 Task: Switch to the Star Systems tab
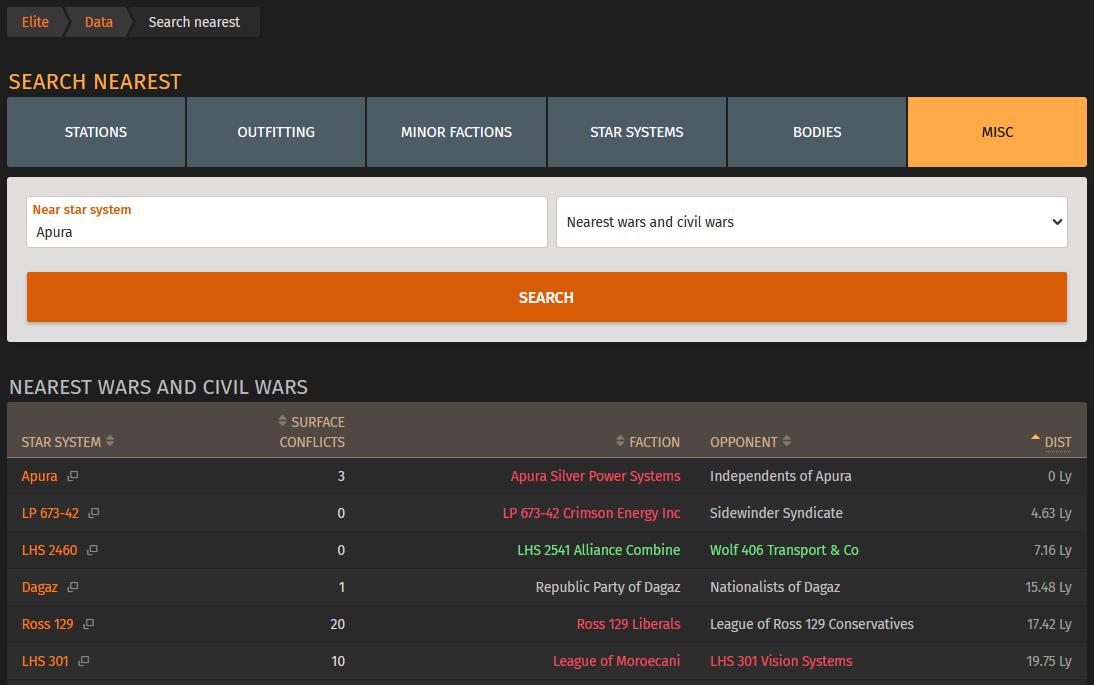point(637,132)
